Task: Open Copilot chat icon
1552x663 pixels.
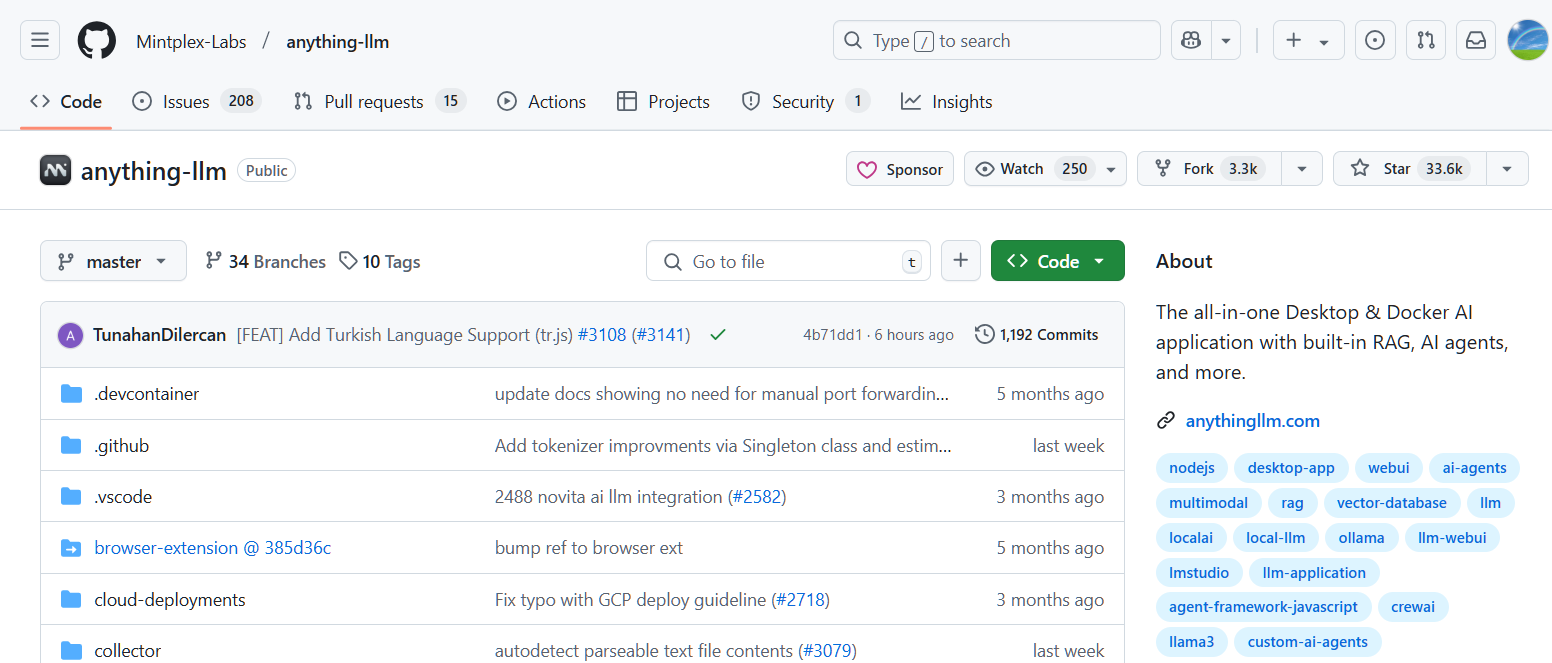Action: tap(1191, 40)
